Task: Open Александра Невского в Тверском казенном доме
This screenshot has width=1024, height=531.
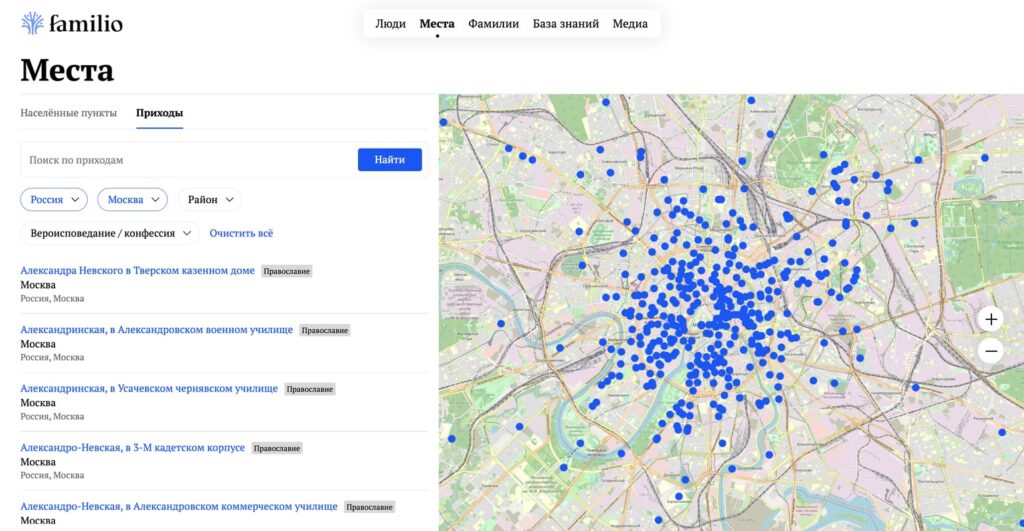Action: (x=137, y=270)
